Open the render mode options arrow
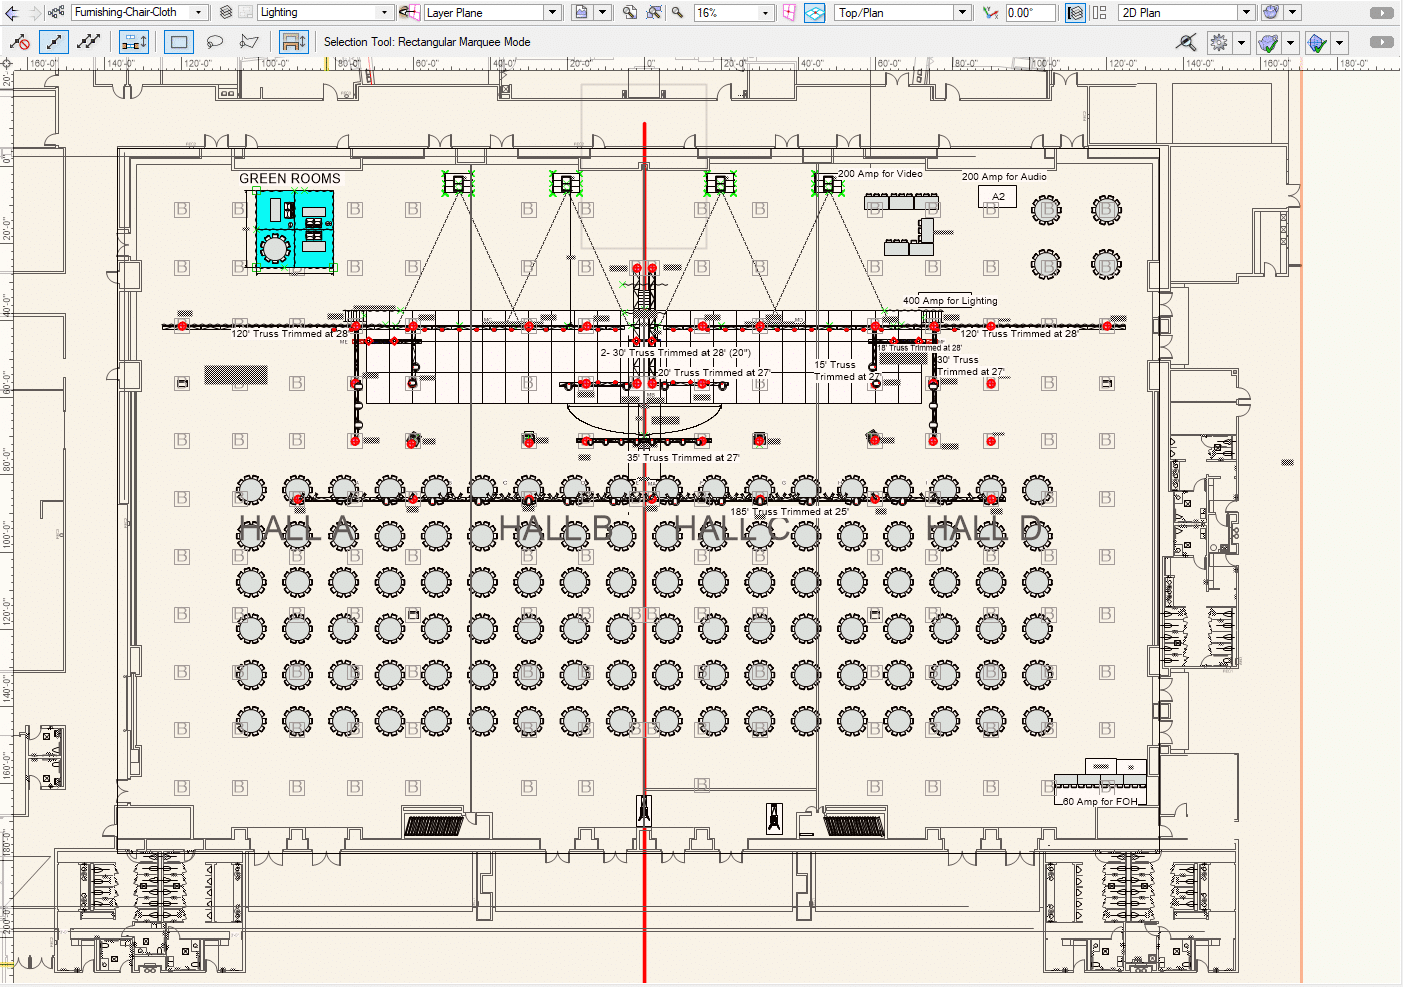 point(1292,12)
